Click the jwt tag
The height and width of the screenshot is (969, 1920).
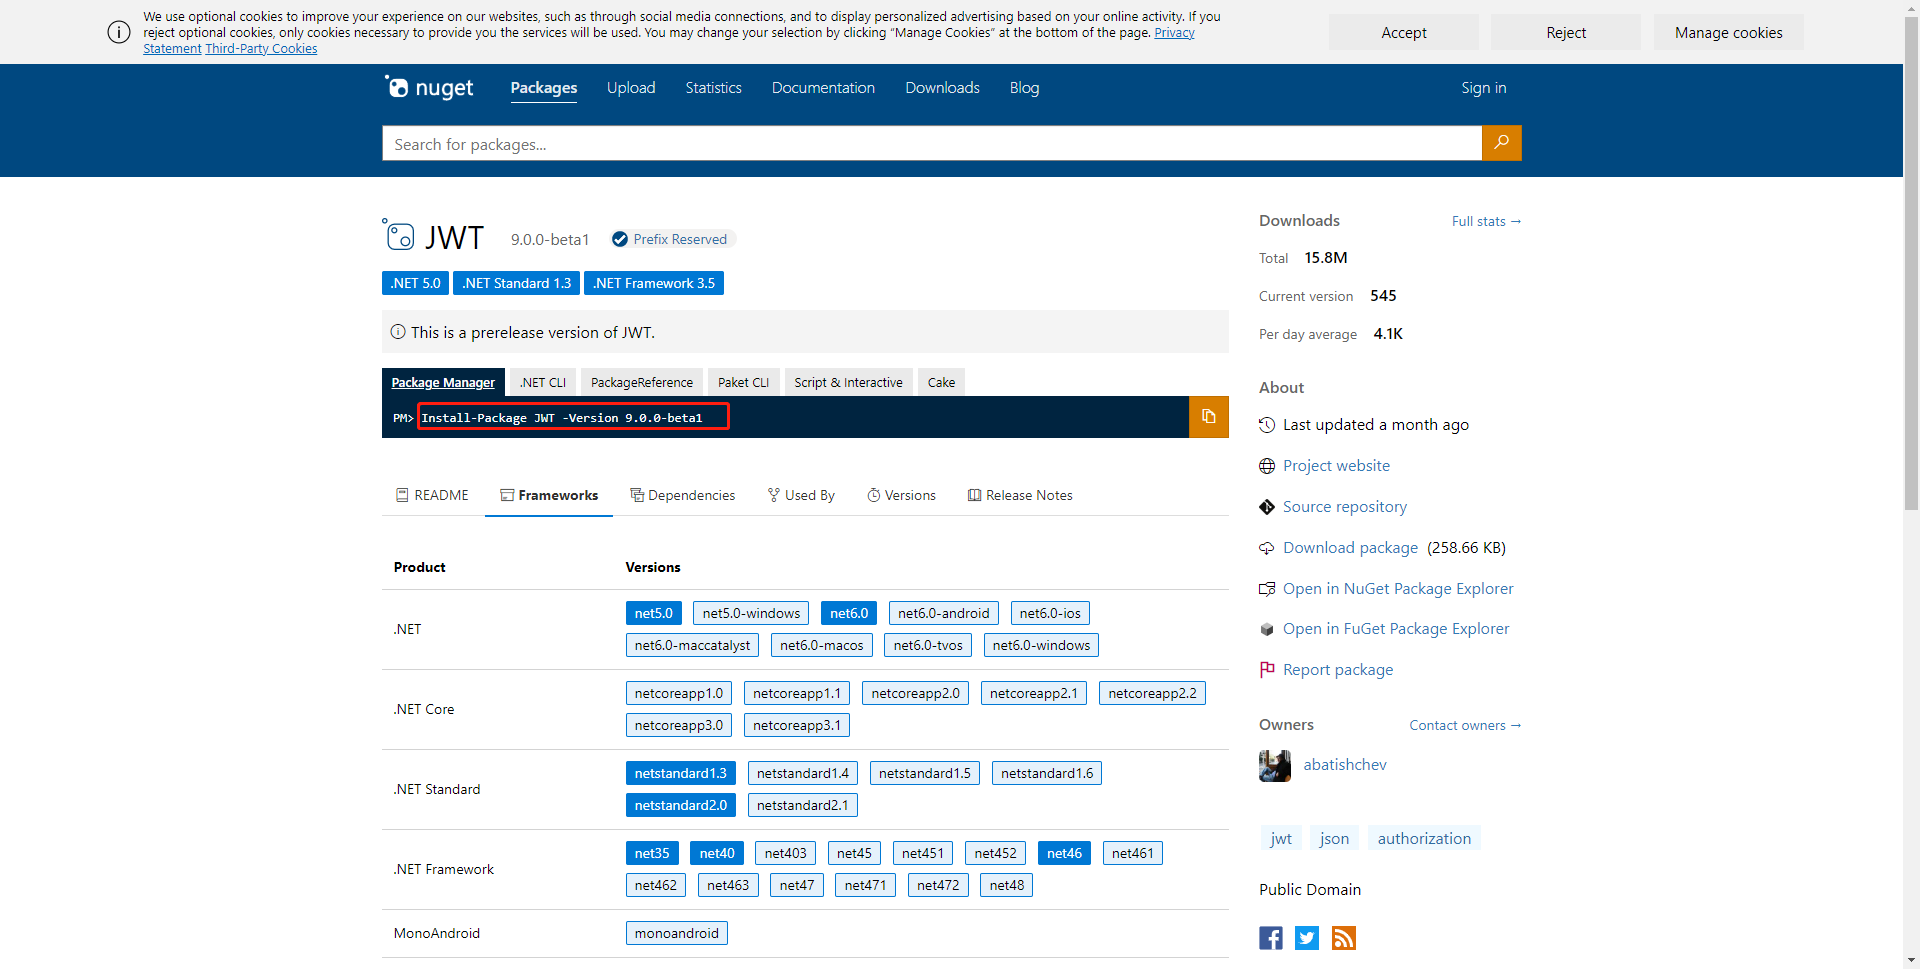tap(1281, 838)
